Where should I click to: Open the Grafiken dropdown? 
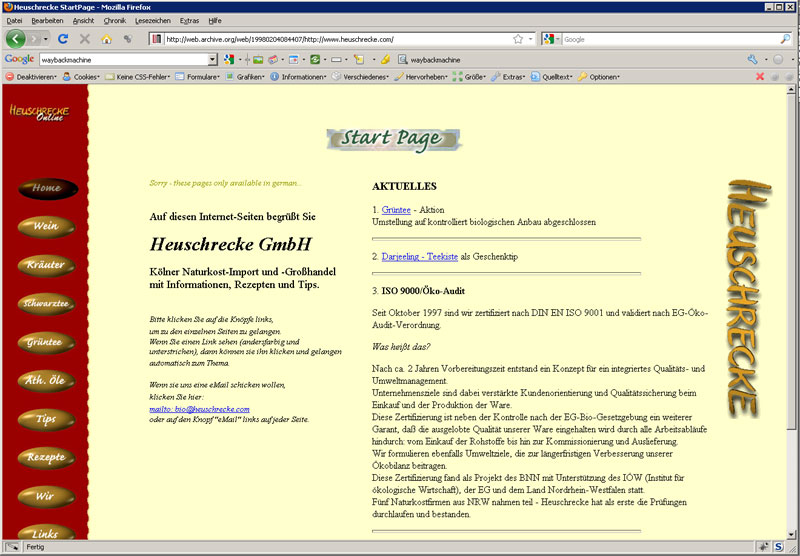click(245, 77)
